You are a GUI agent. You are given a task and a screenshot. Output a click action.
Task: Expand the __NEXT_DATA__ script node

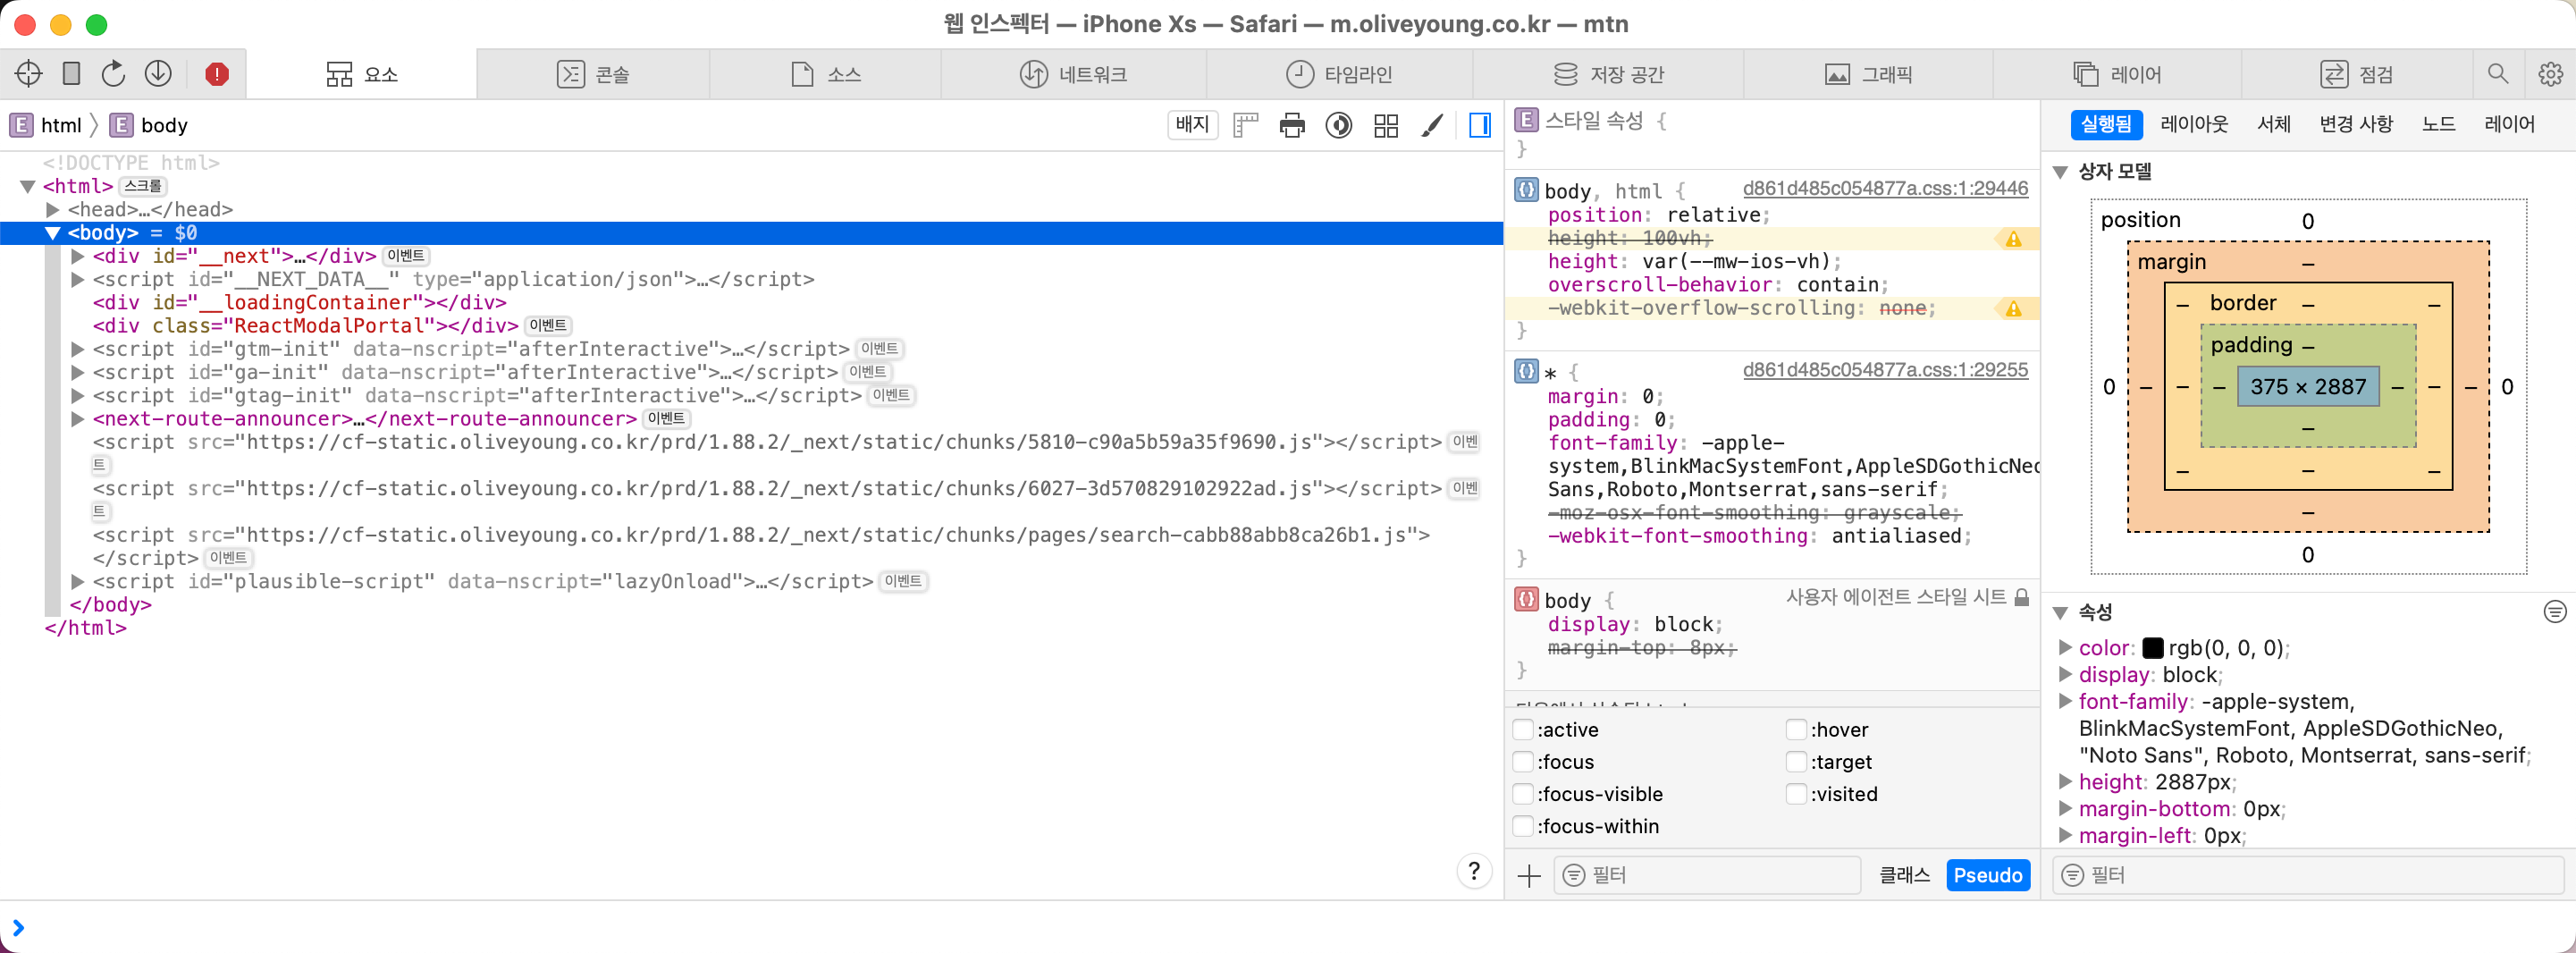pyautogui.click(x=77, y=279)
